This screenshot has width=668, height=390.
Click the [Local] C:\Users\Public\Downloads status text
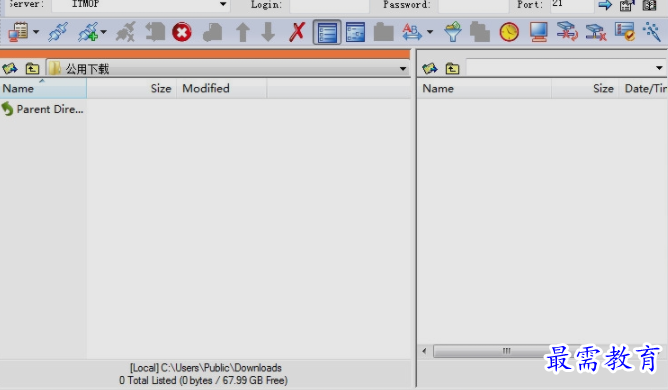206,367
